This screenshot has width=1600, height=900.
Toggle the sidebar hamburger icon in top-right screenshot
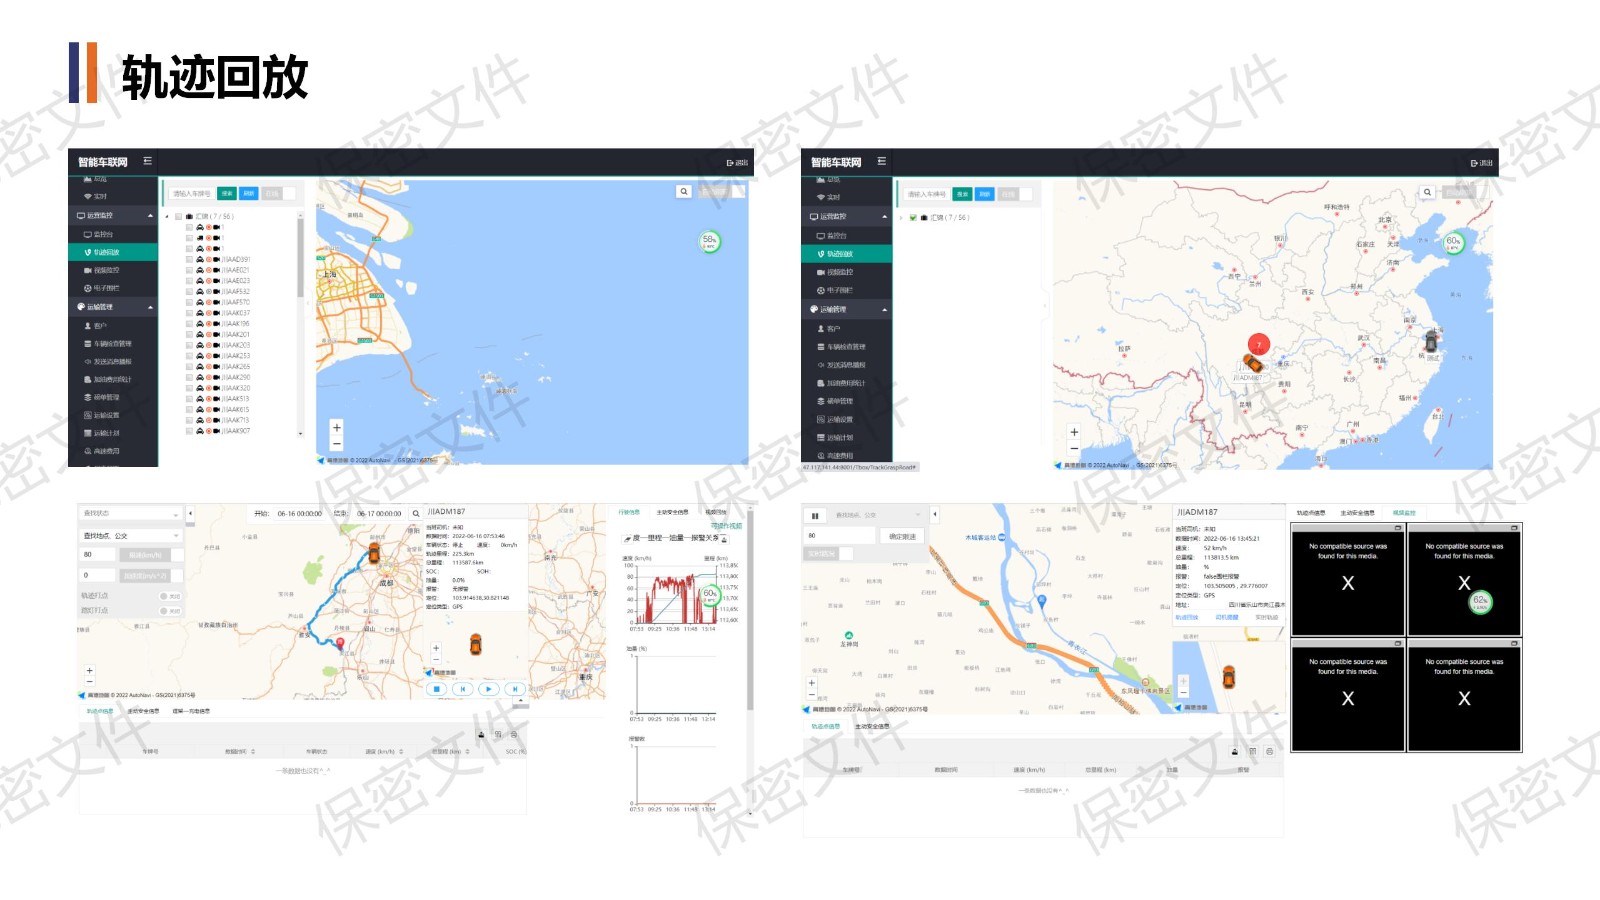881,161
